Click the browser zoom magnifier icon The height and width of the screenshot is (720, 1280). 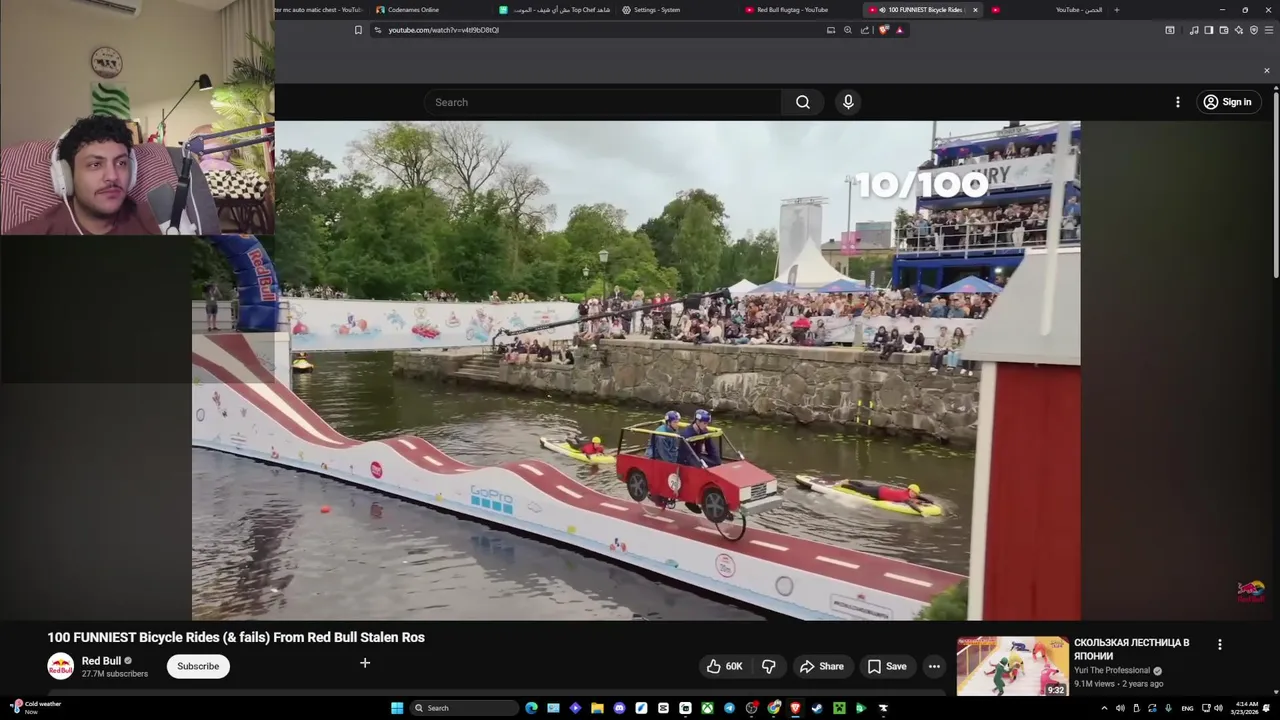click(x=848, y=30)
